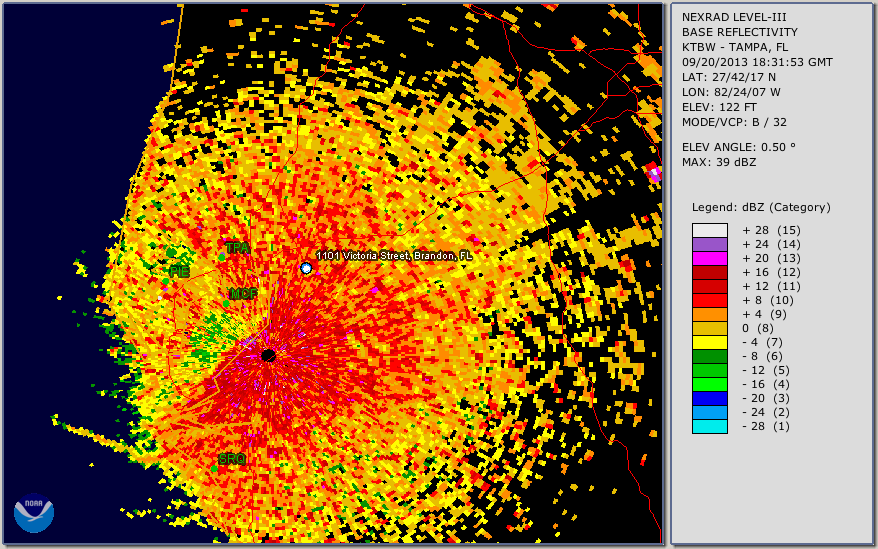Click the black radar site center dot
The image size is (878, 549).
(269, 355)
